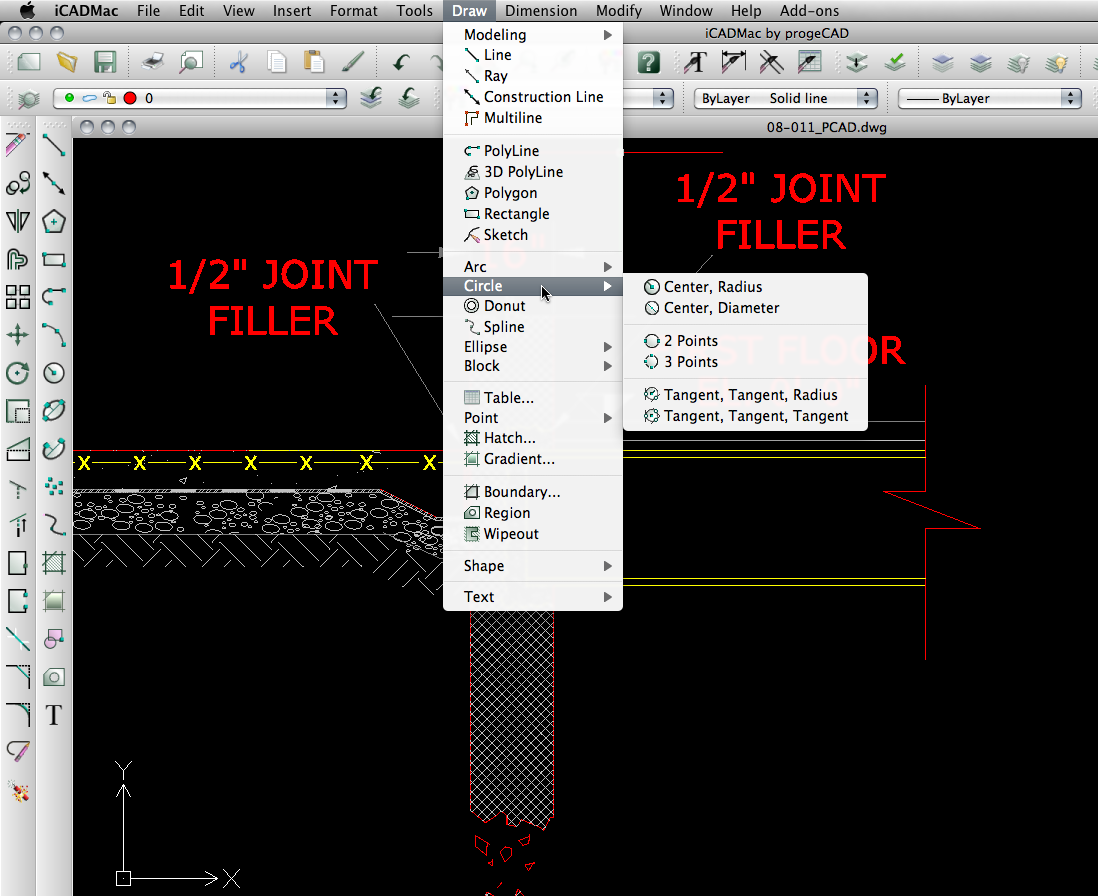Save the drawing with the floppy disk icon
This screenshot has width=1098, height=896.
pyautogui.click(x=105, y=62)
